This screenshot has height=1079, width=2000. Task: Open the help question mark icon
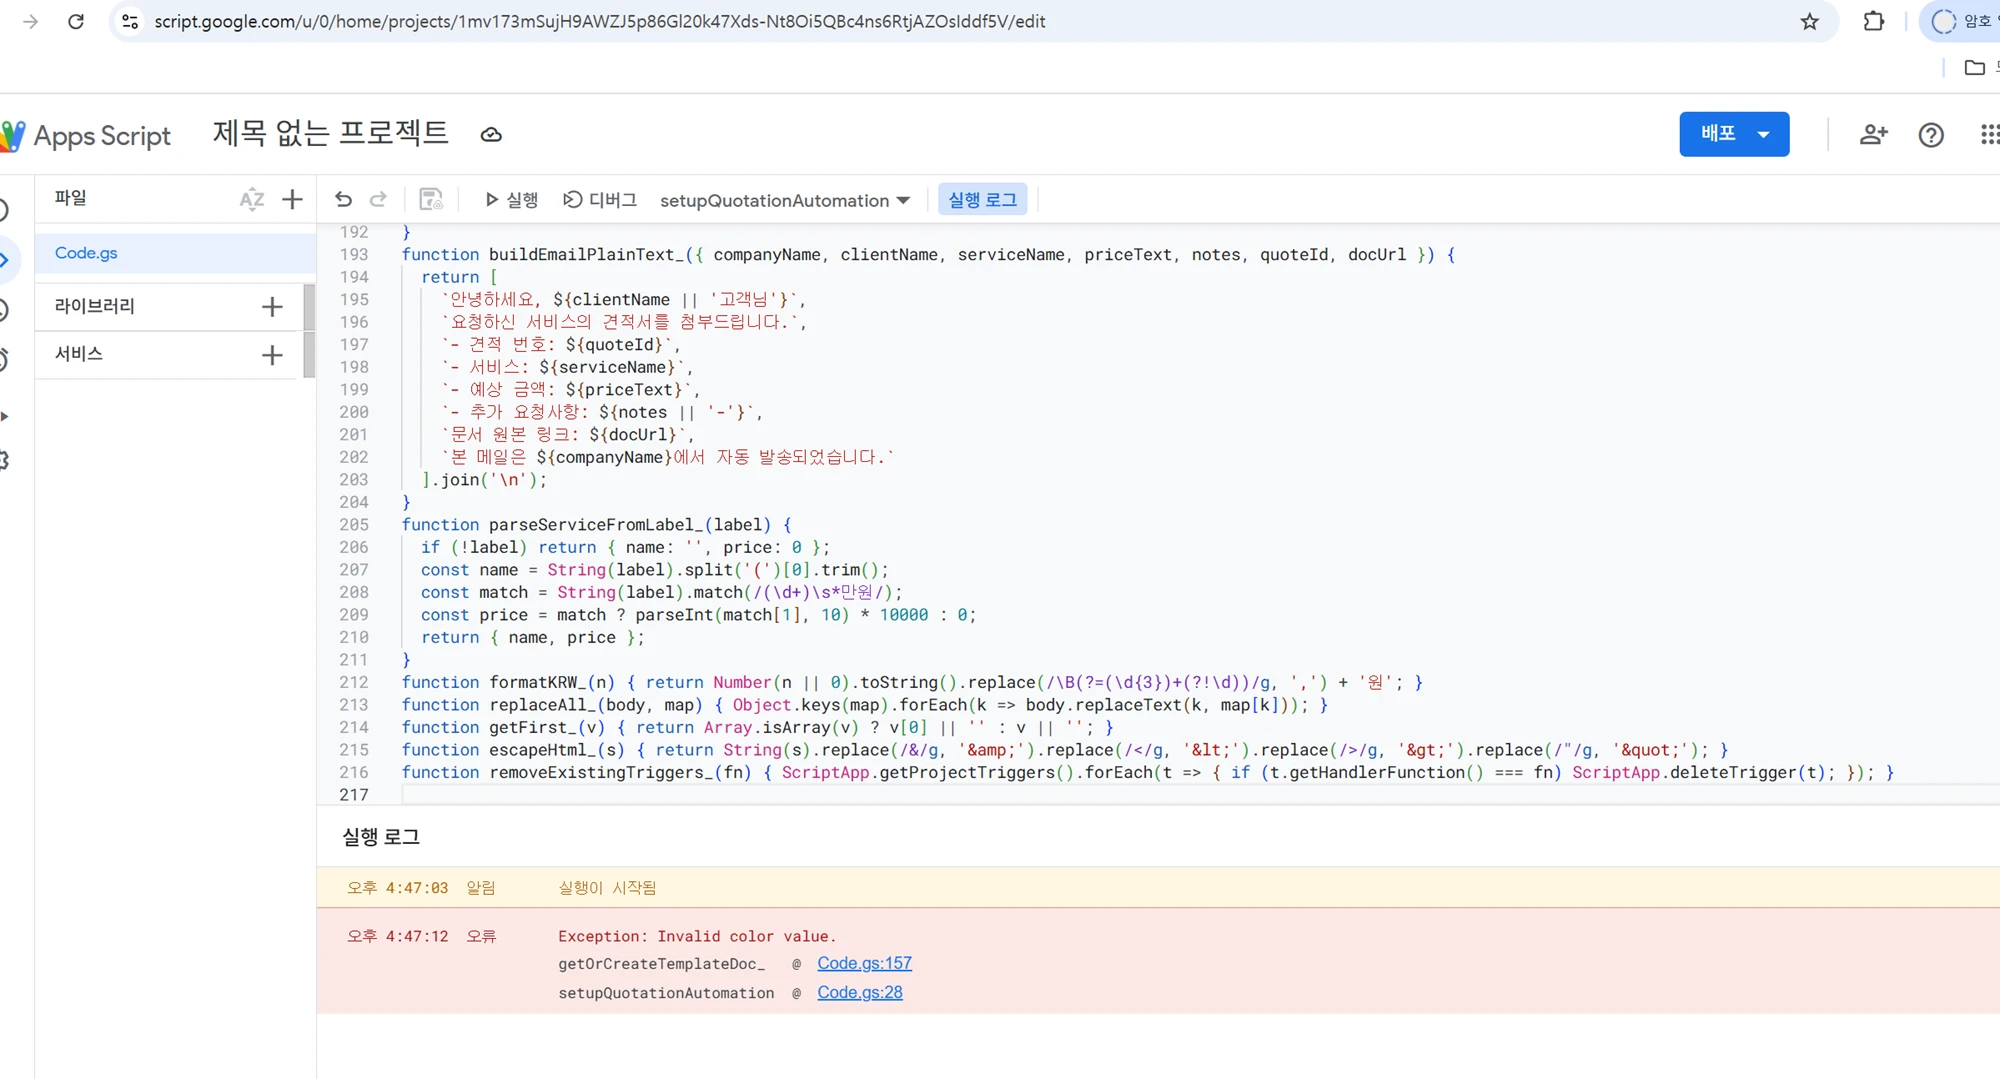(x=1931, y=134)
